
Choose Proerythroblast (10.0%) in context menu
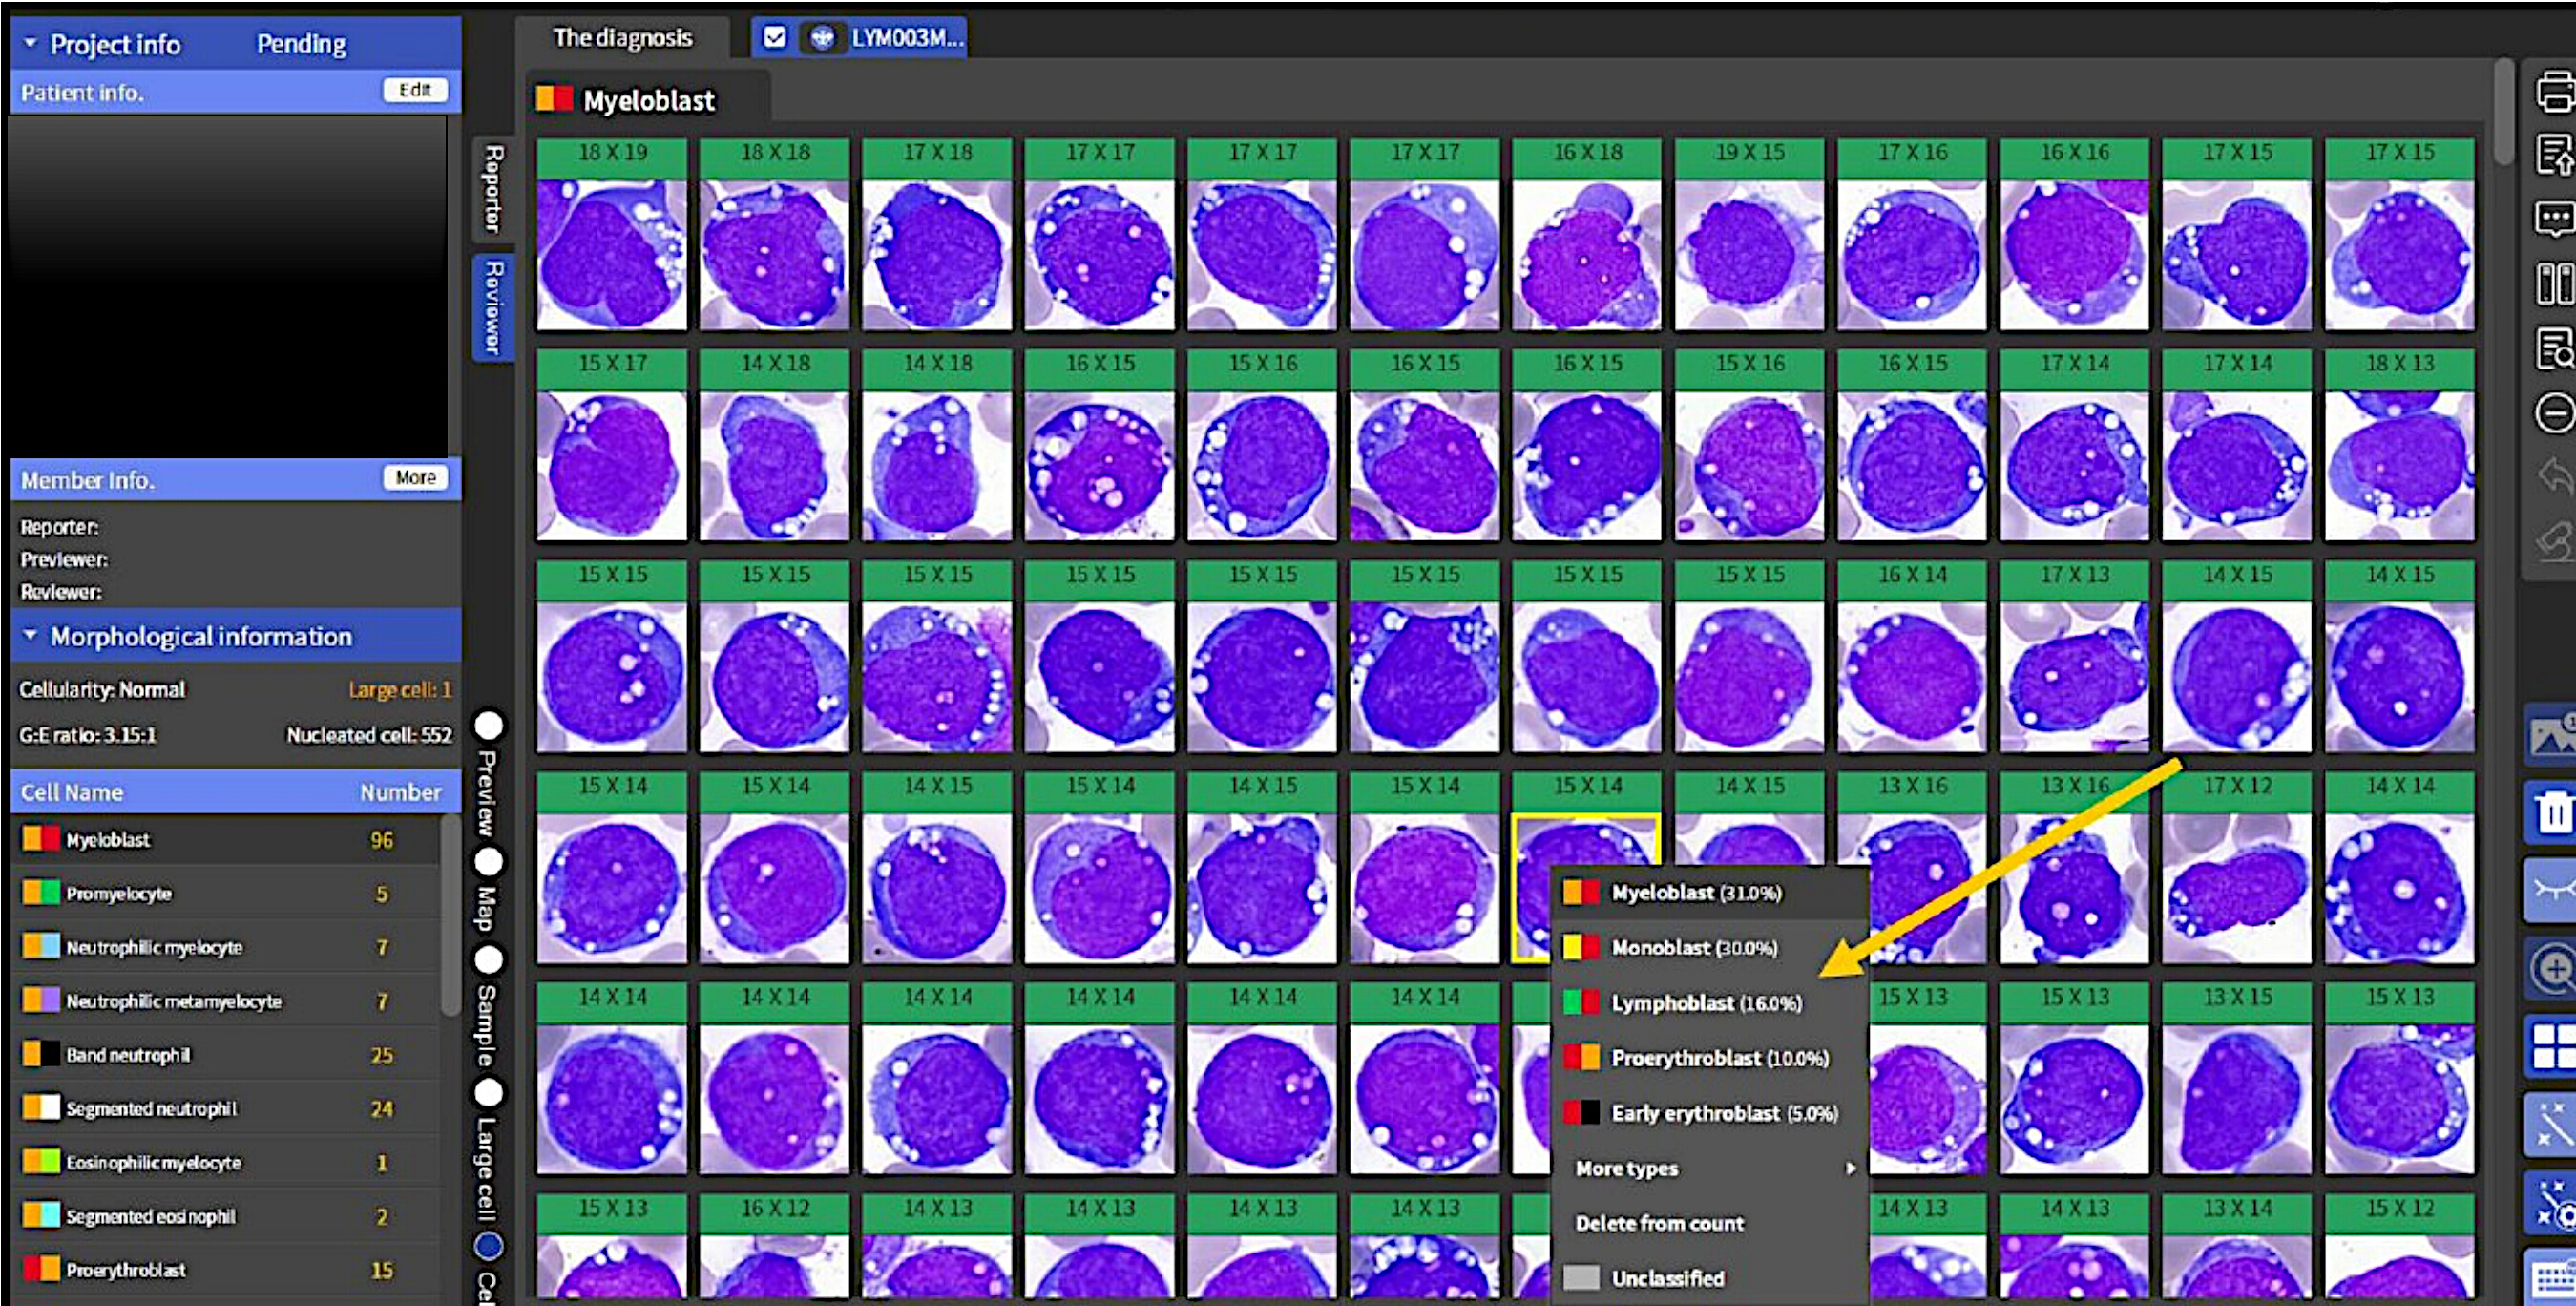[1711, 1058]
